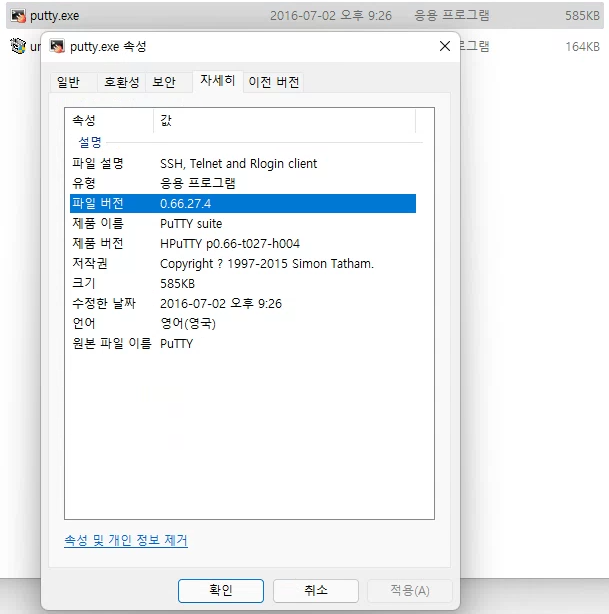Click the 164KB size in Explorer list
The image size is (609, 614).
(582, 47)
